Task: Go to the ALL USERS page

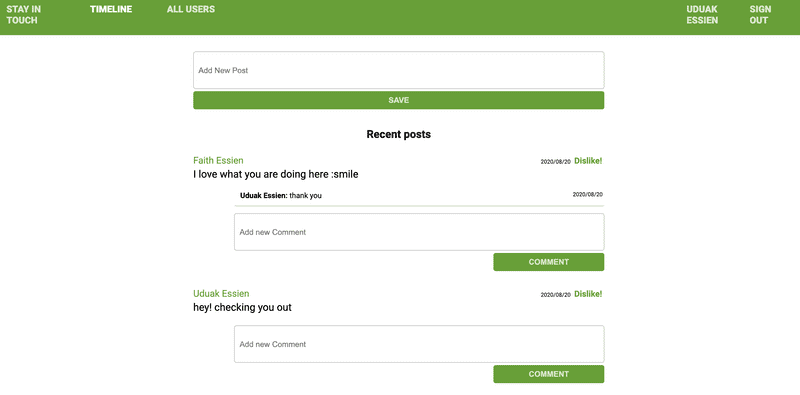Action: (190, 9)
